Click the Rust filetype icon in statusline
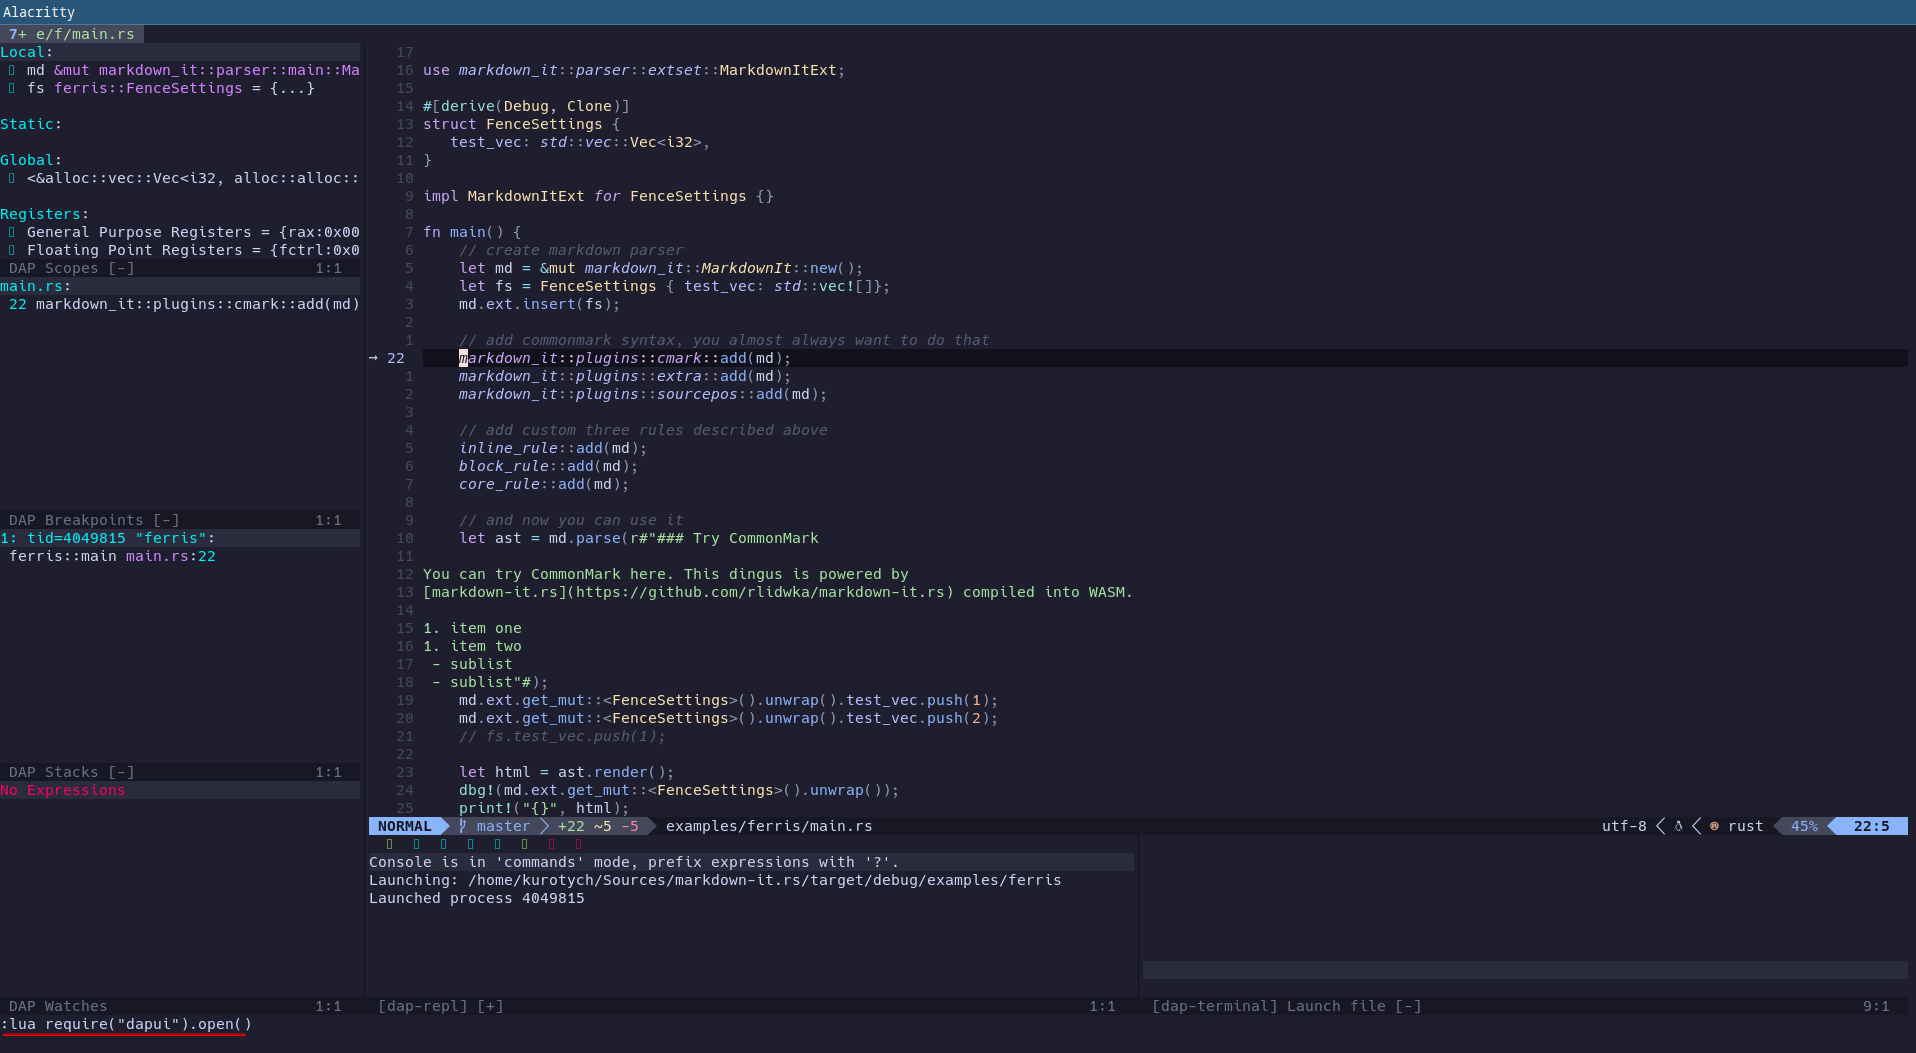Image resolution: width=1916 pixels, height=1053 pixels. coord(1714,826)
